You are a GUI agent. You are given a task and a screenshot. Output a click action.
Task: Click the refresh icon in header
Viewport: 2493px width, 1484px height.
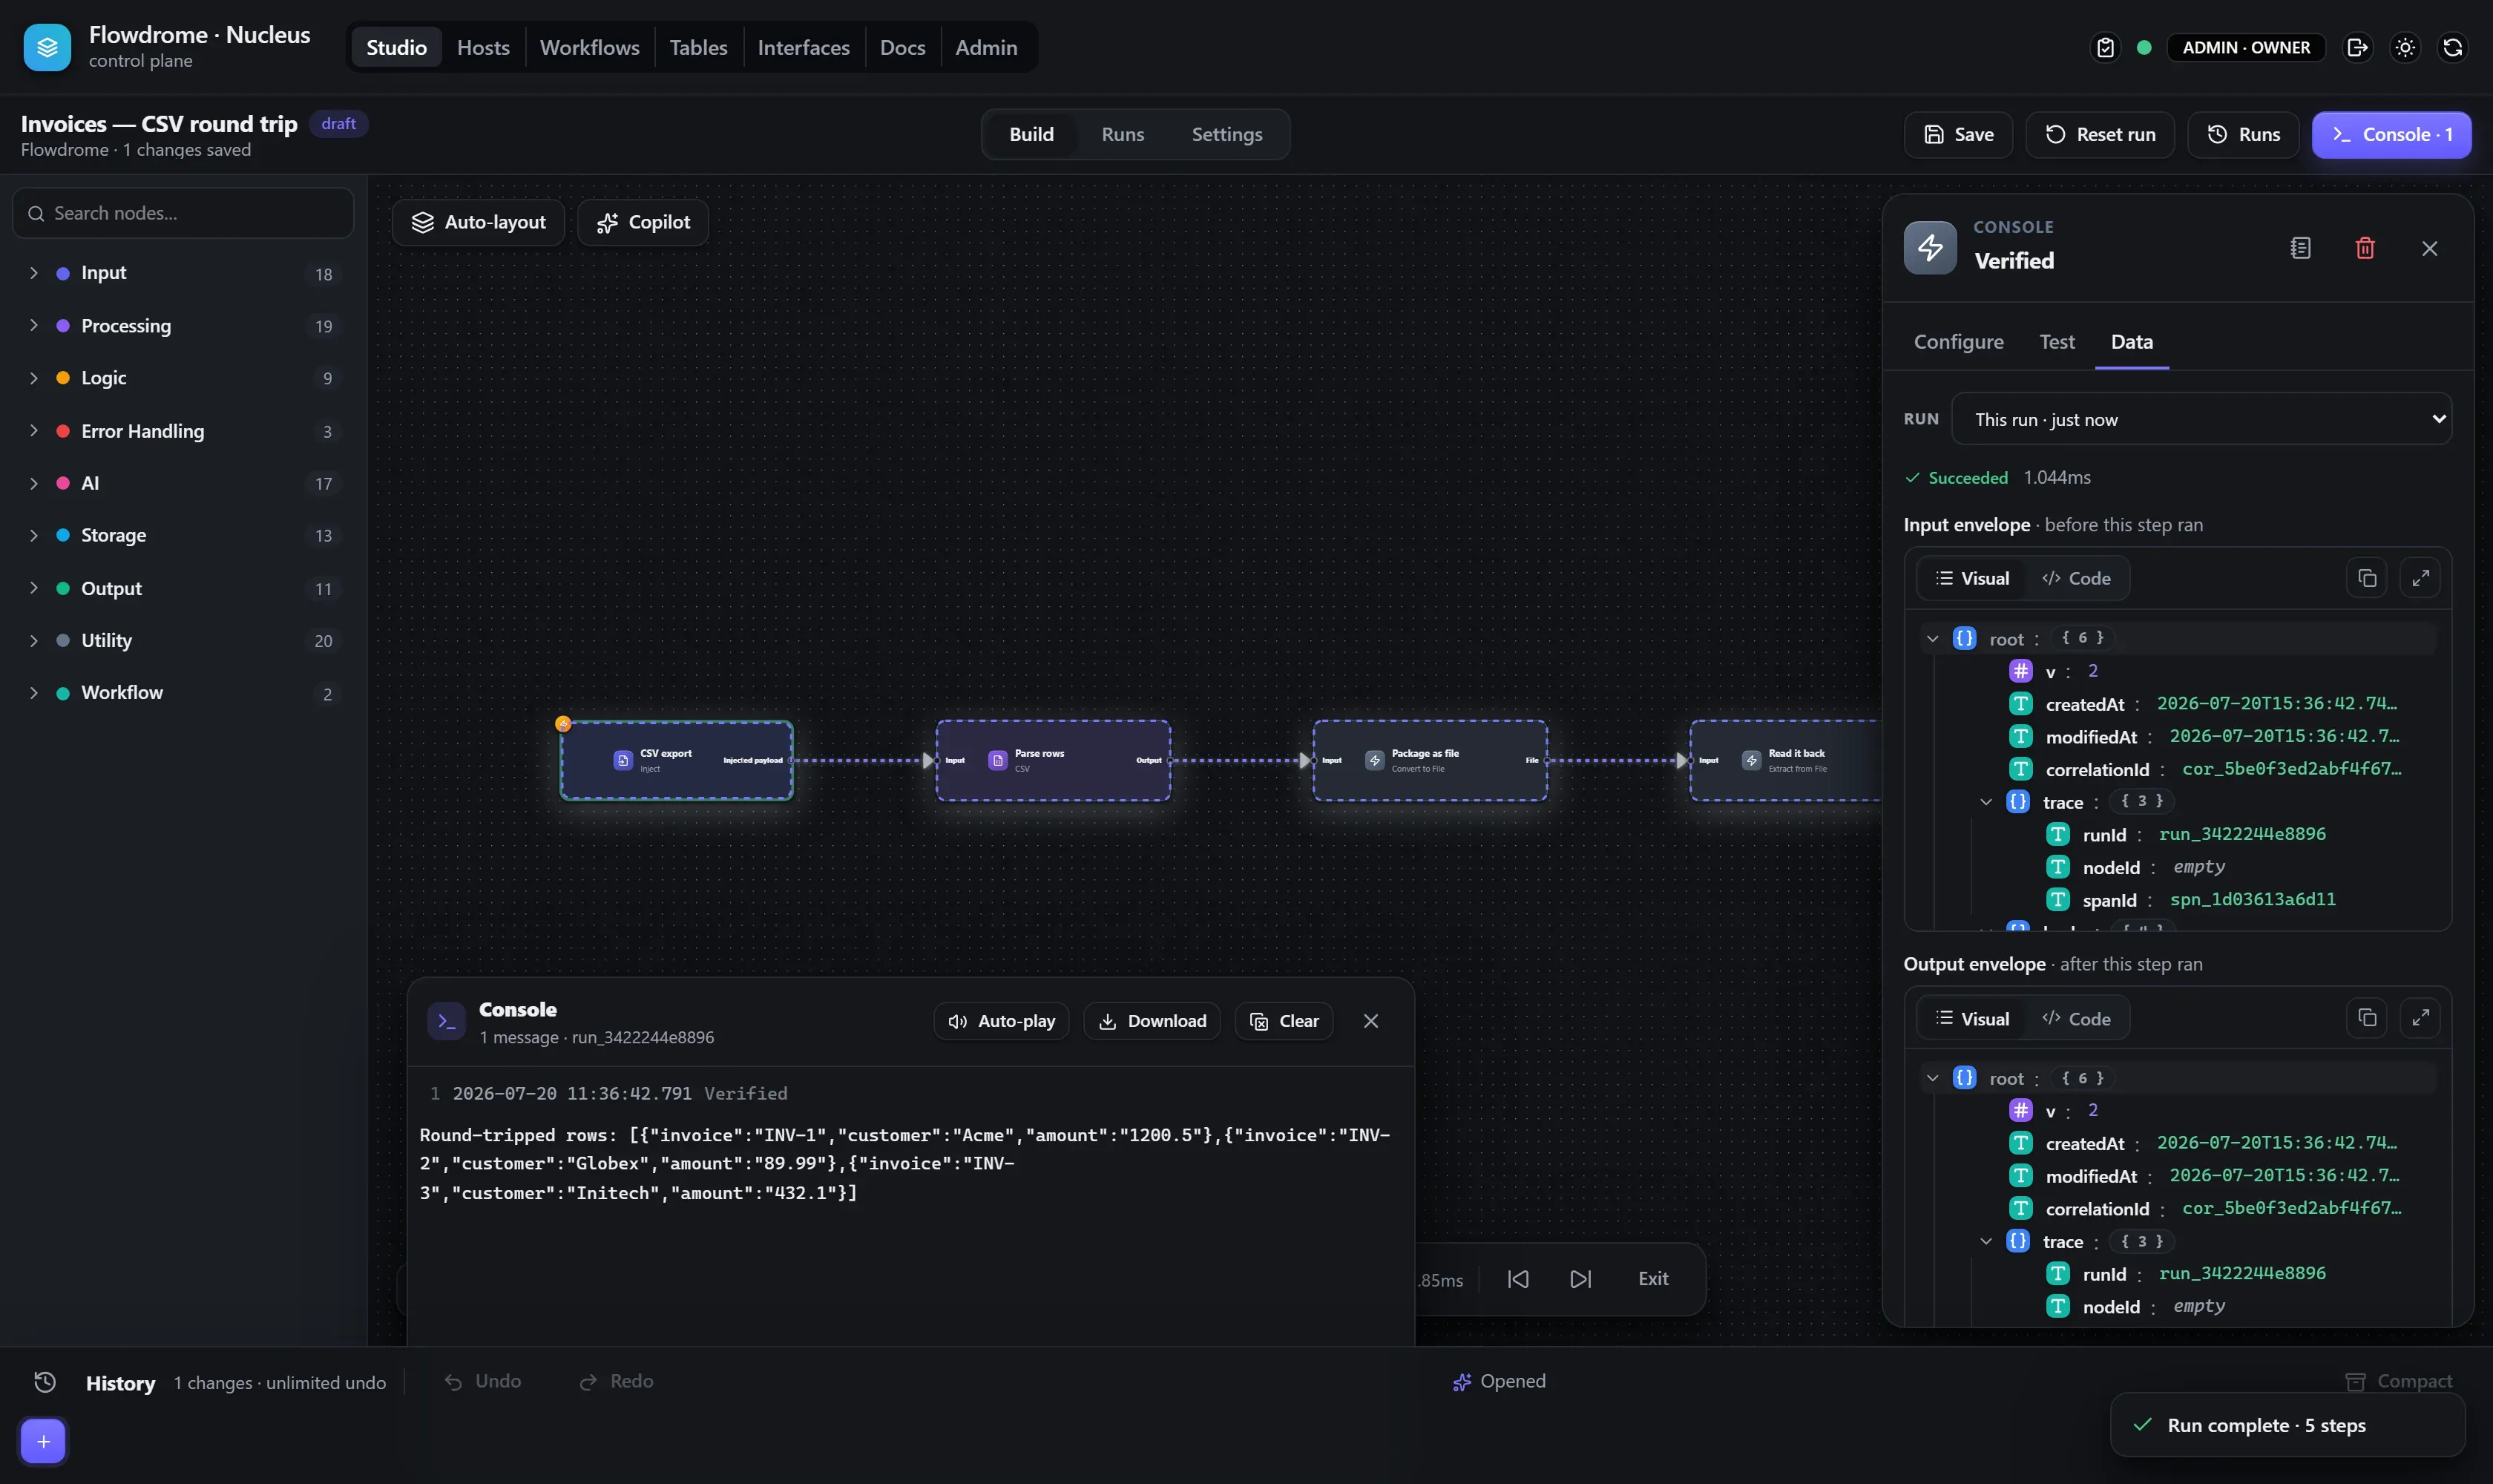pos(2452,47)
